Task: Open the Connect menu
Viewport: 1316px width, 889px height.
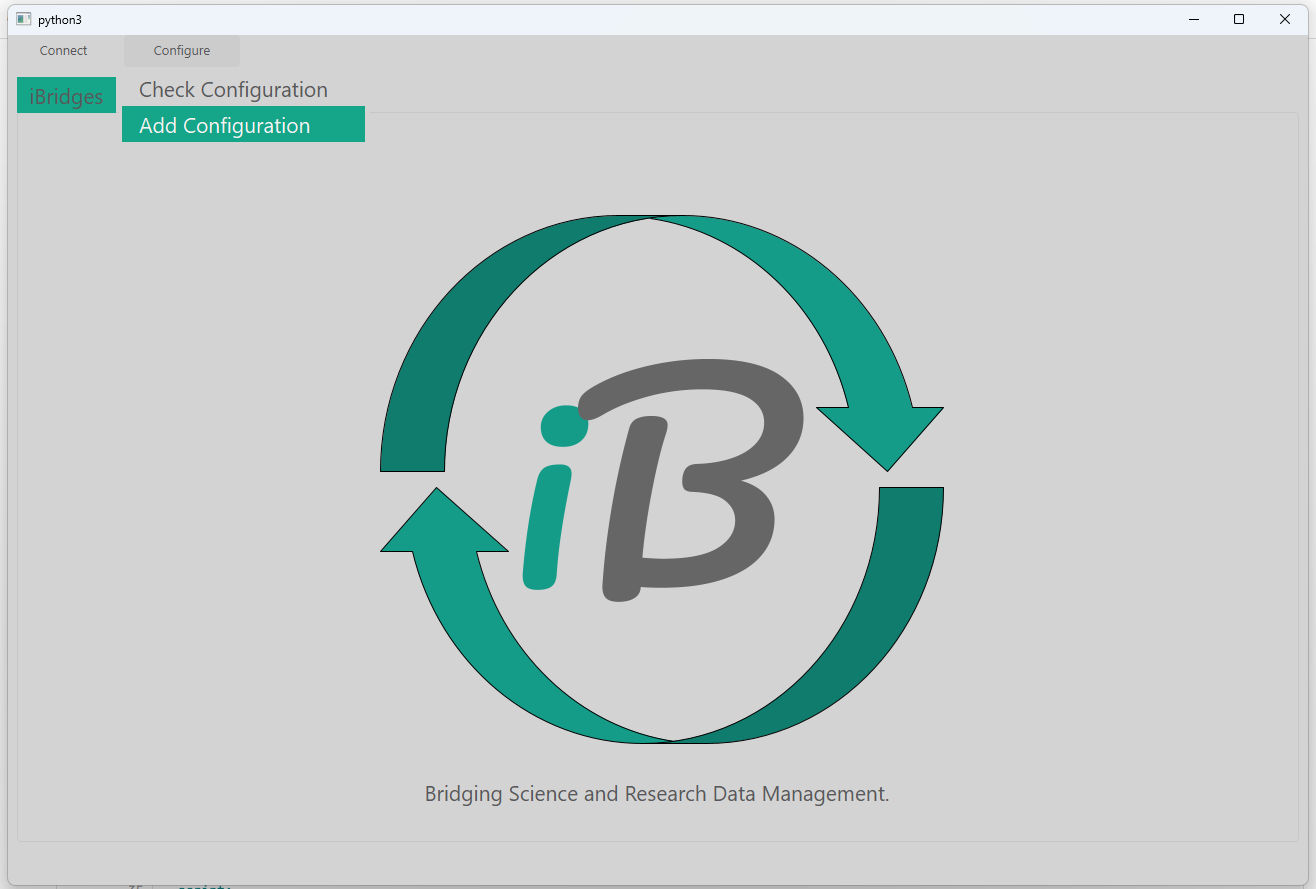Action: (x=64, y=51)
